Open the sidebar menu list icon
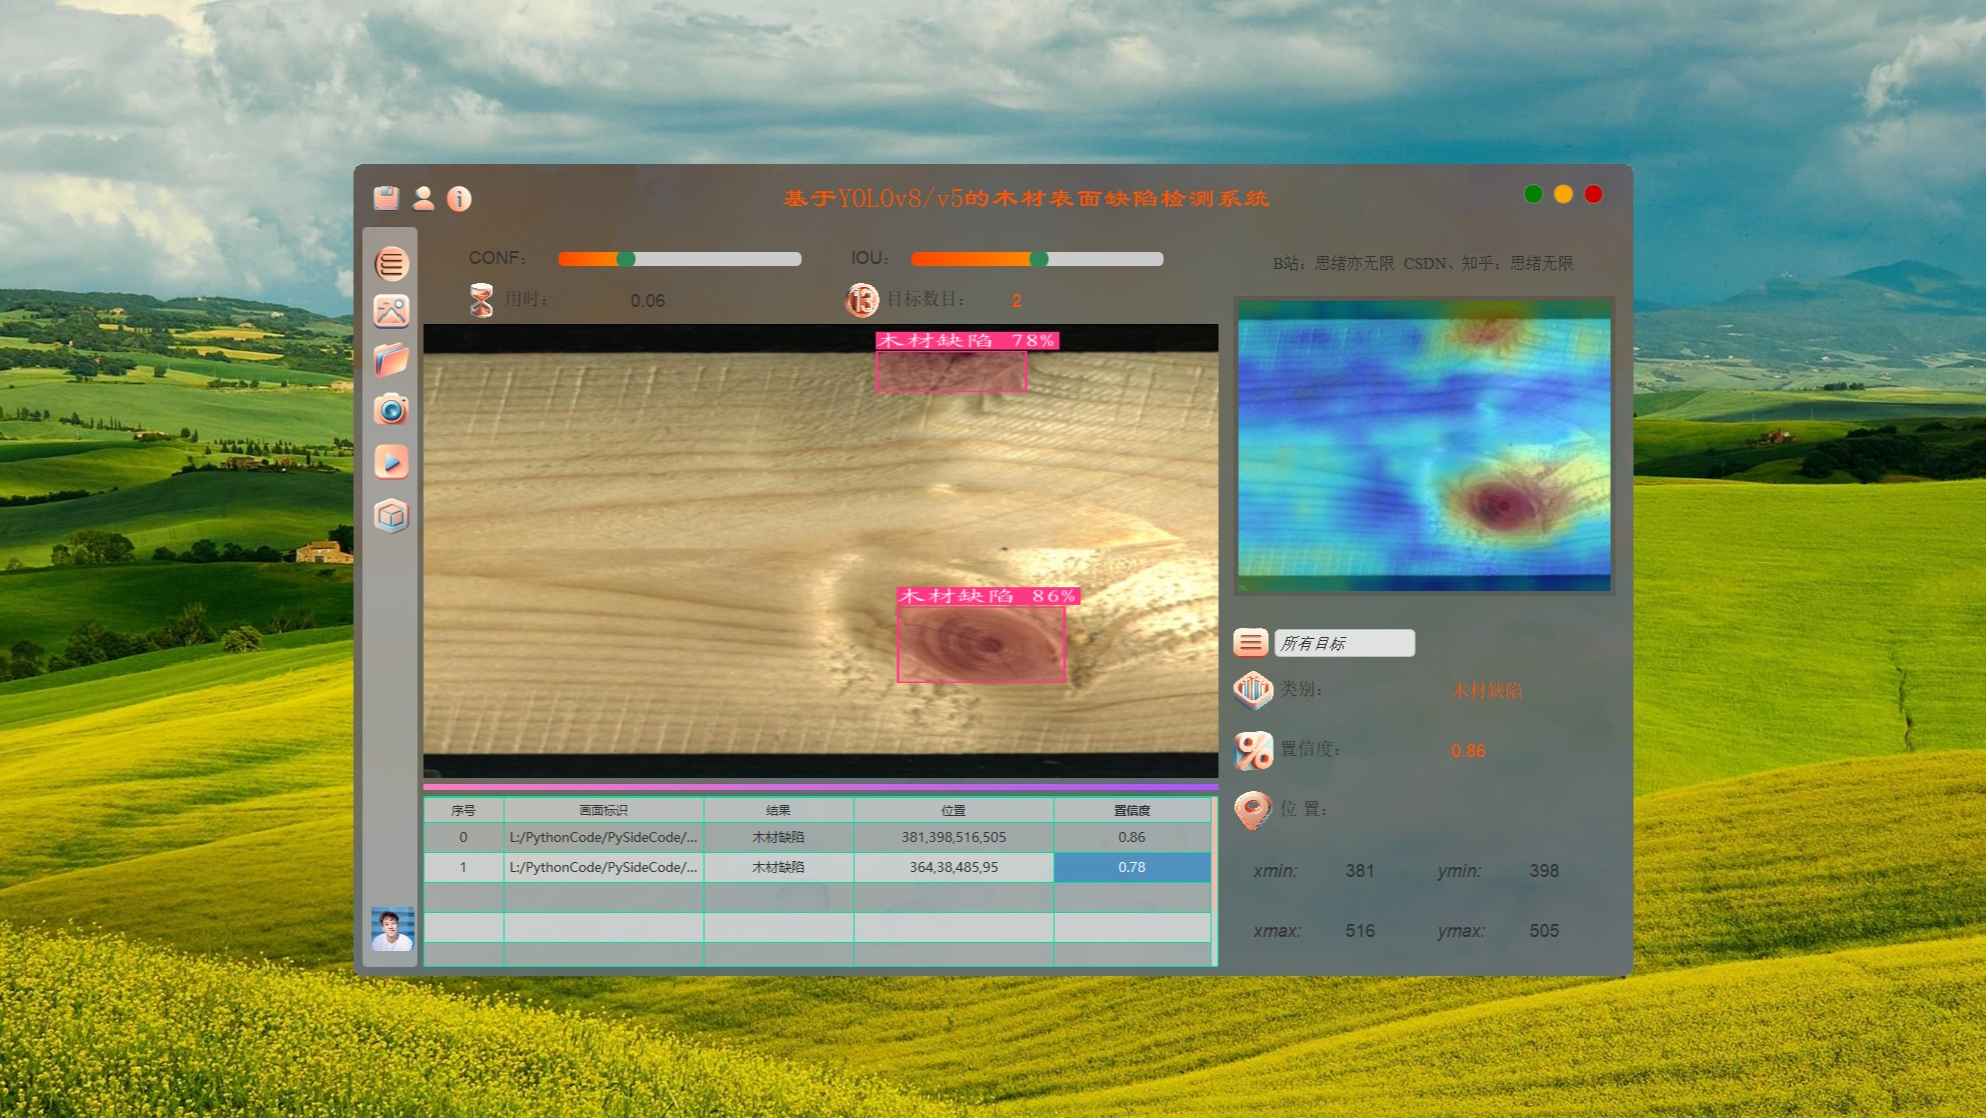 point(391,264)
